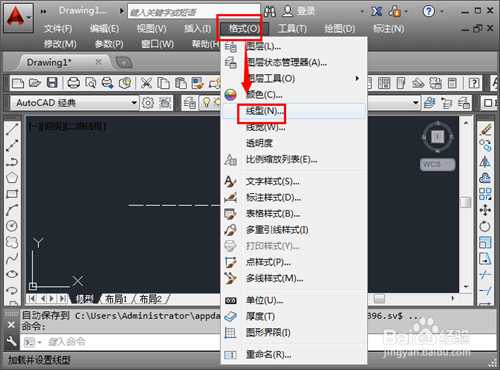Open the 工具(T) menu

(x=292, y=29)
